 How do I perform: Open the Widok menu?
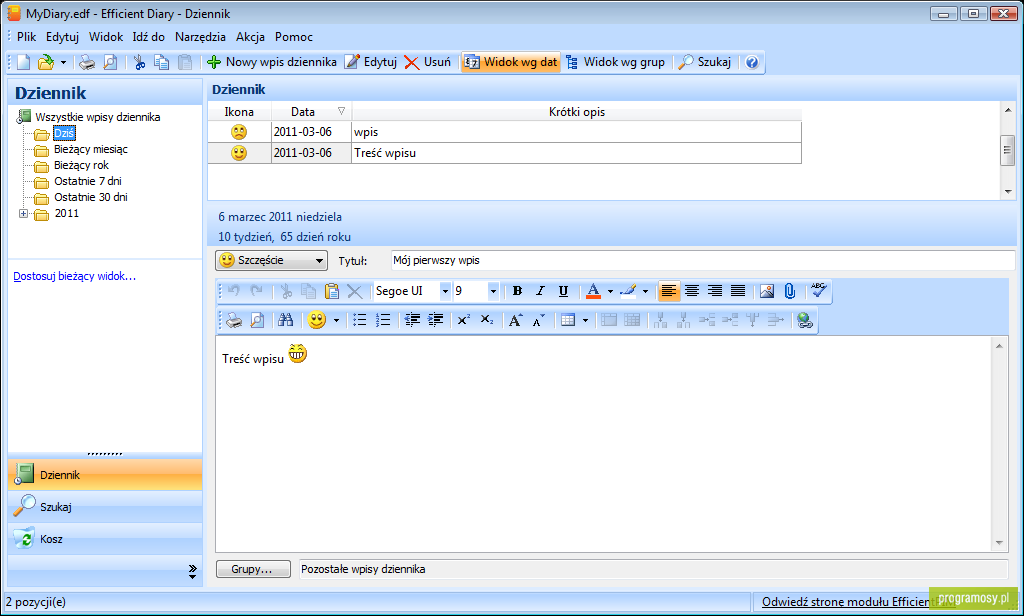pyautogui.click(x=106, y=37)
